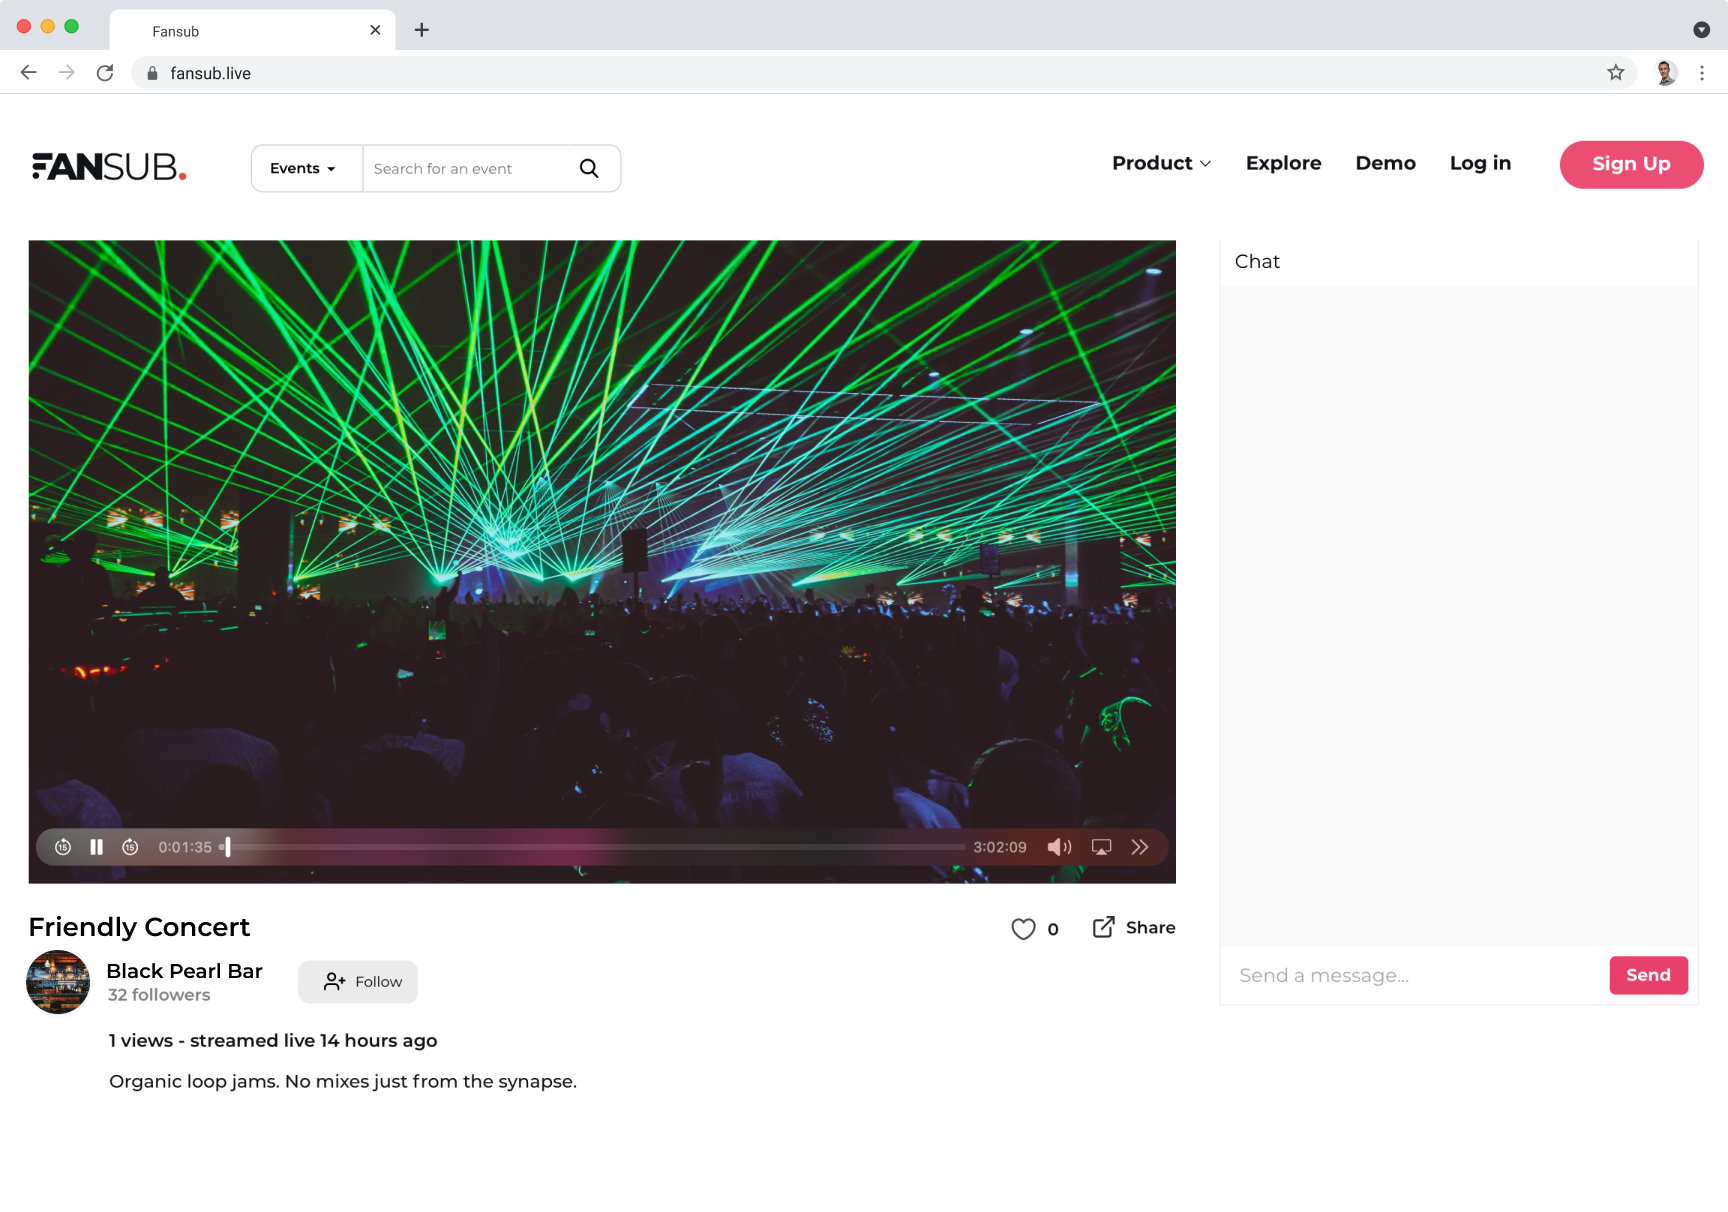Open the browser three-dot menu
The width and height of the screenshot is (1728, 1212).
tap(1702, 73)
